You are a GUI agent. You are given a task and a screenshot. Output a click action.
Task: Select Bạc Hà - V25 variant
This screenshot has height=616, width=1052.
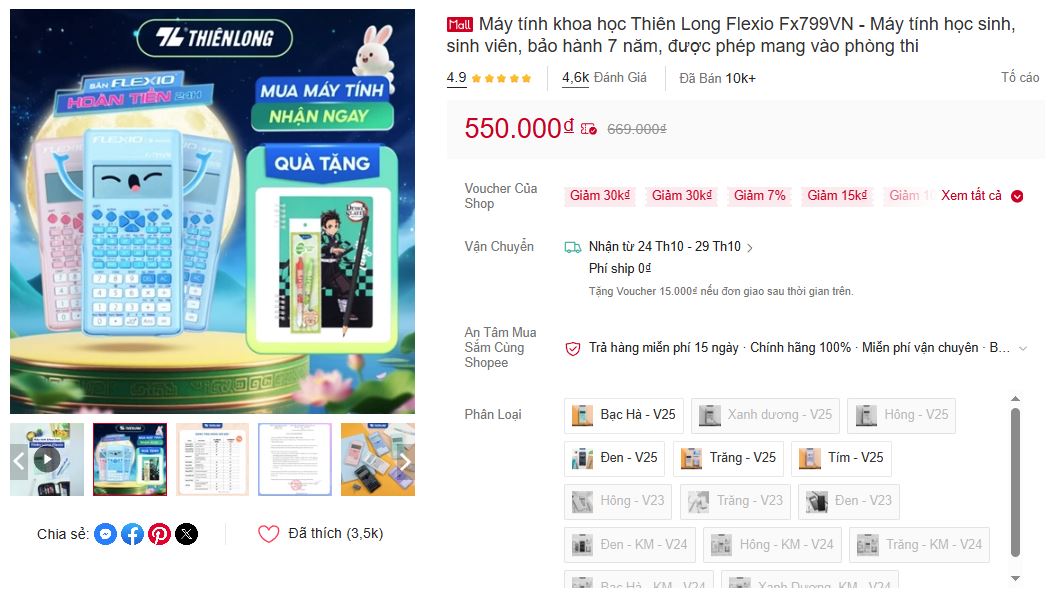pos(624,415)
